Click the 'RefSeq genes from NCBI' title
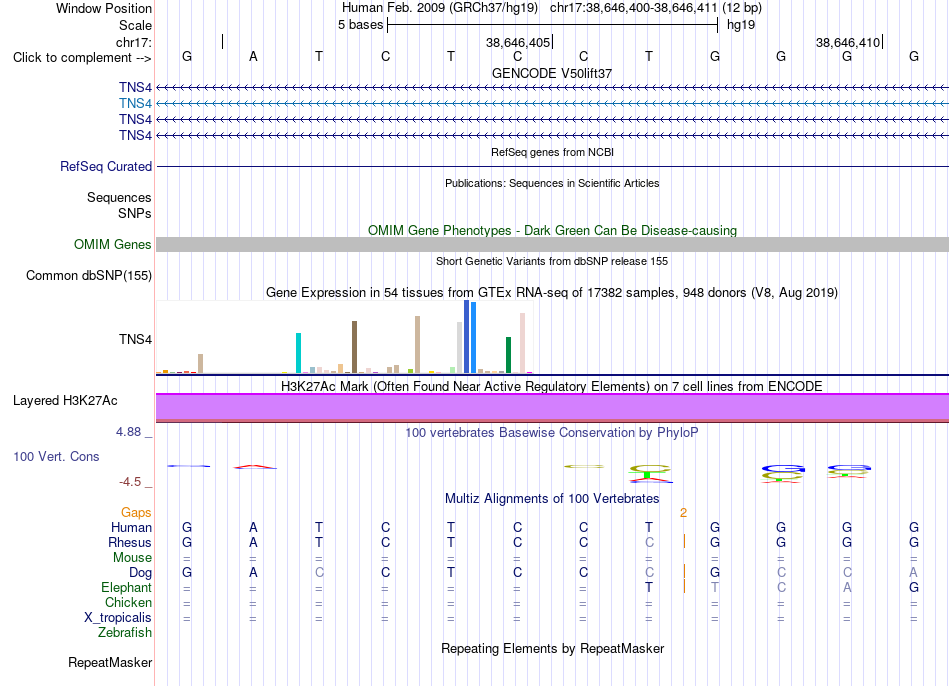 click(552, 152)
